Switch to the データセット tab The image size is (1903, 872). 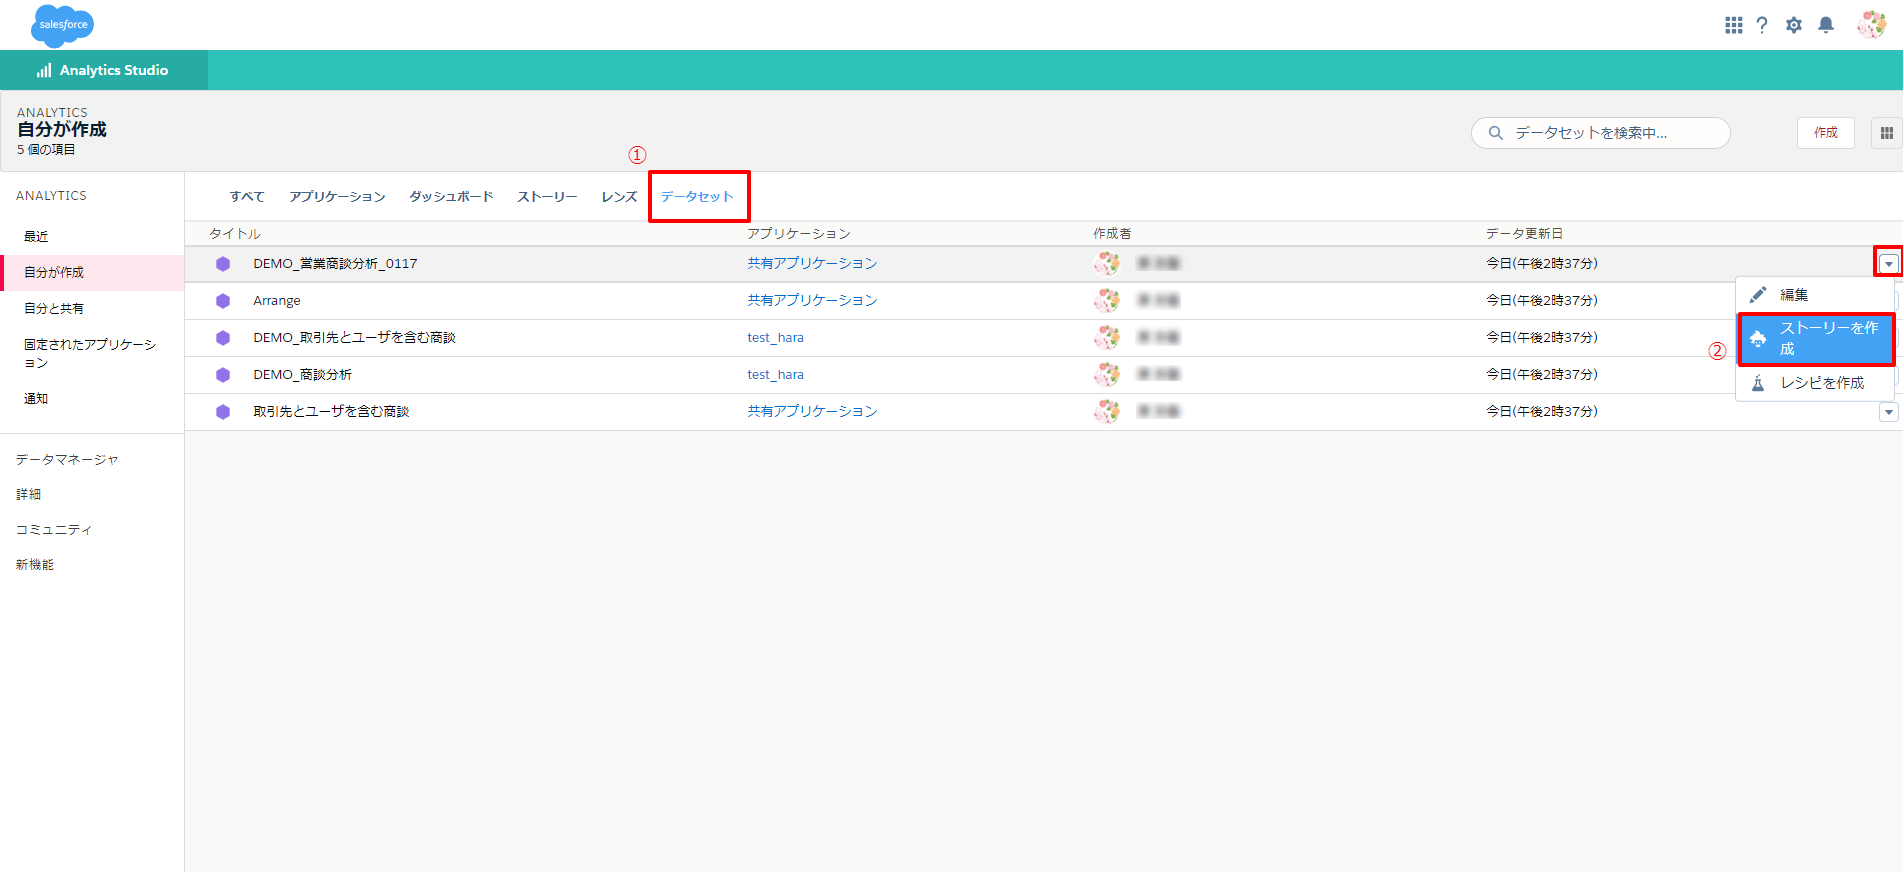(x=697, y=197)
